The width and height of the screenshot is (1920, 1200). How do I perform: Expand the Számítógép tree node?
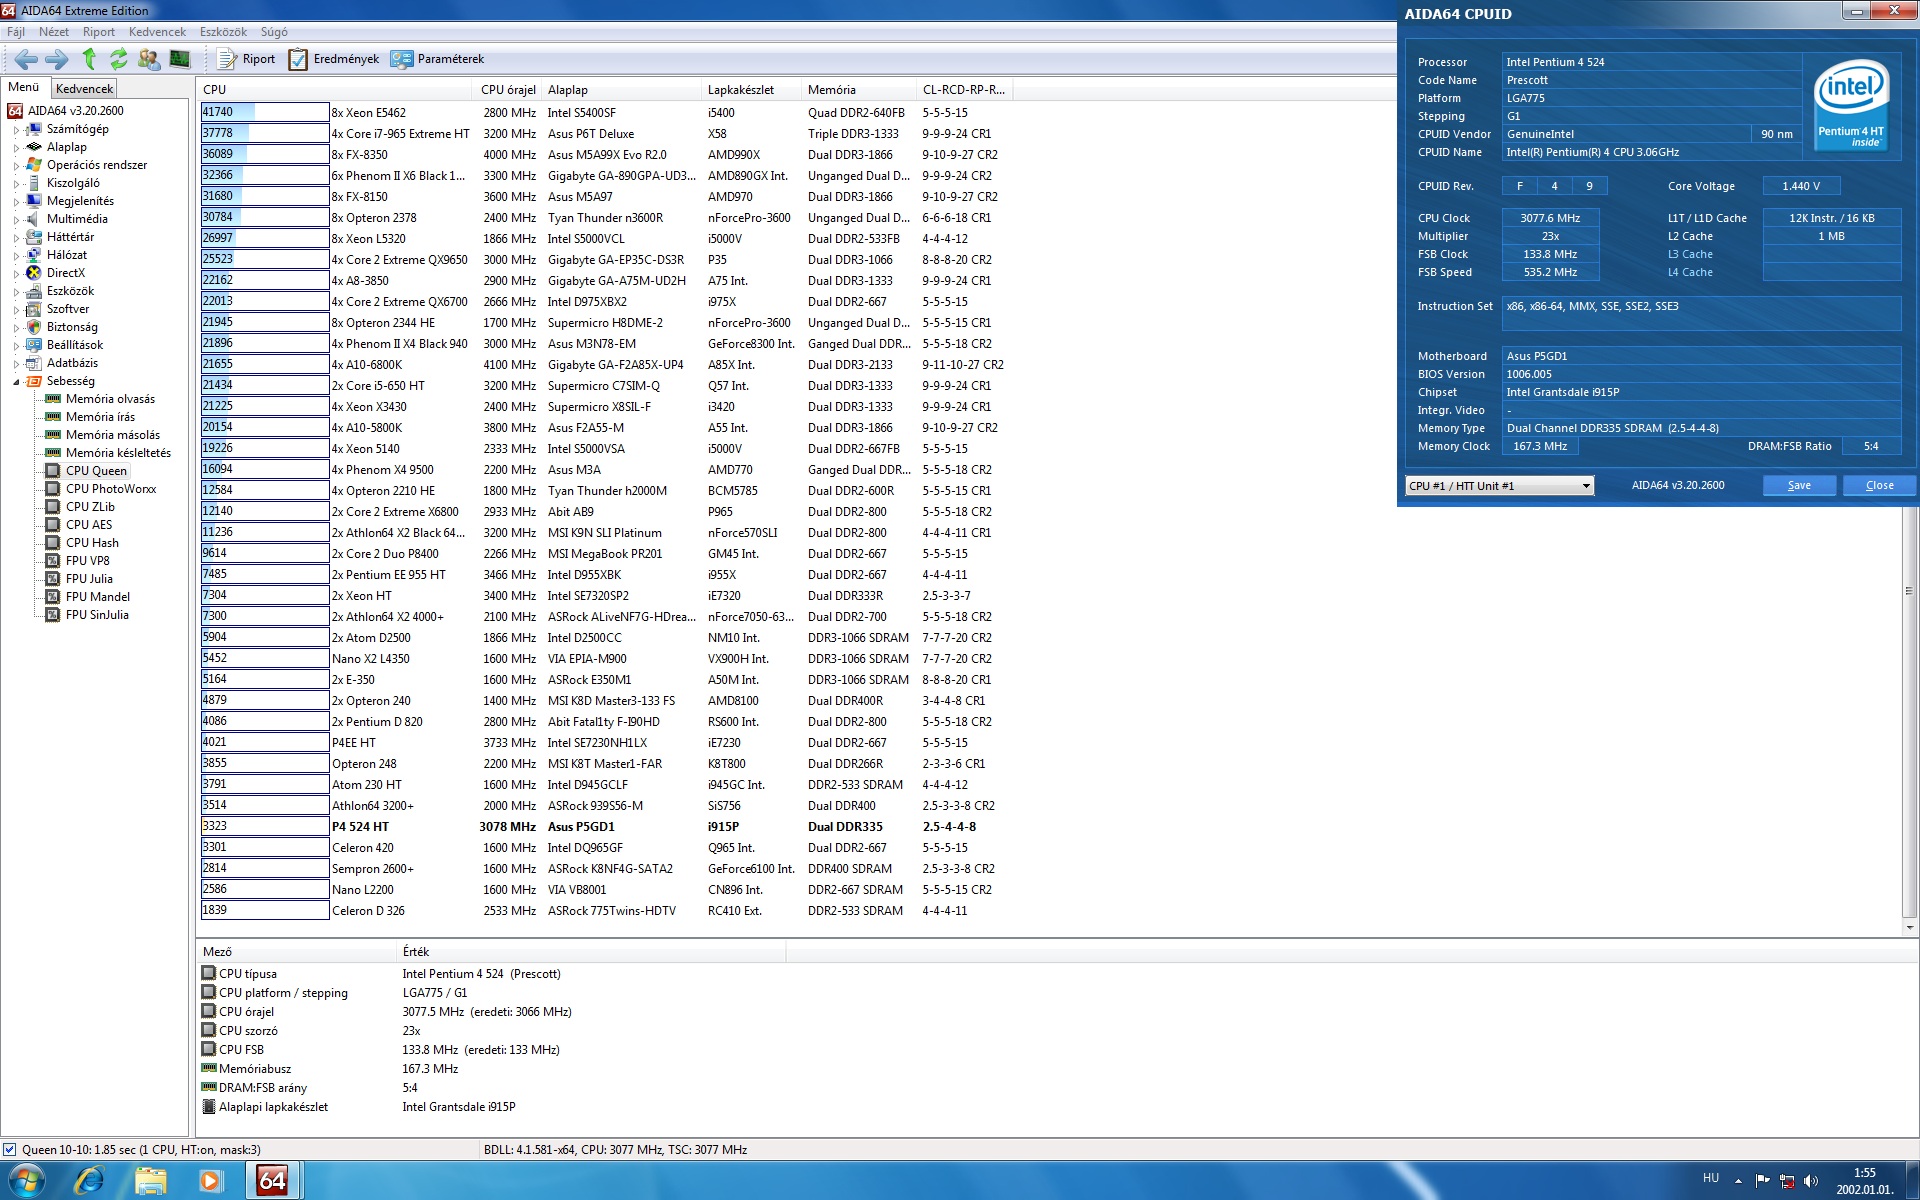(x=16, y=130)
